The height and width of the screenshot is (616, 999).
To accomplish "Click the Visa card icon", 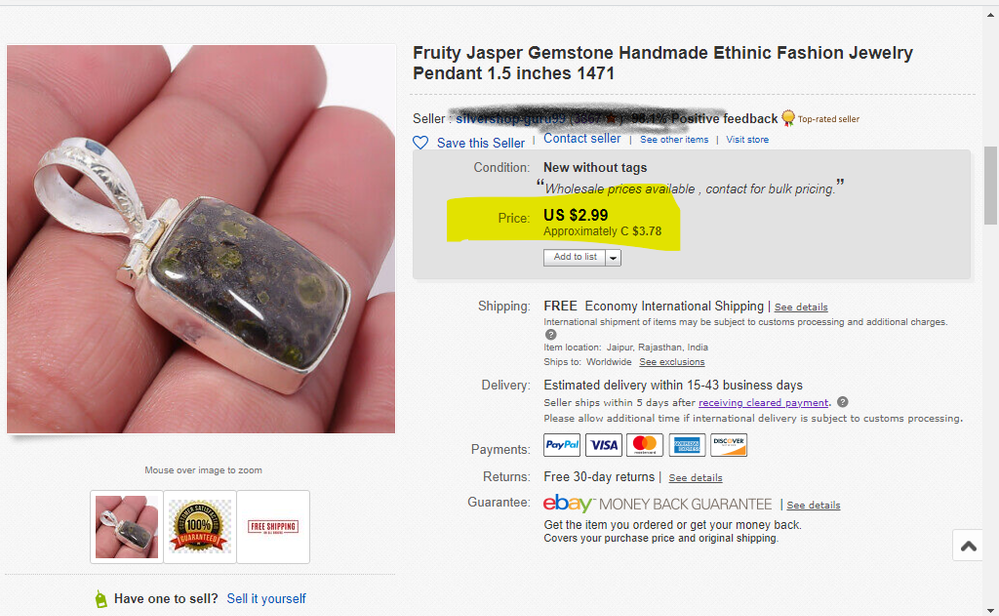I will (604, 445).
